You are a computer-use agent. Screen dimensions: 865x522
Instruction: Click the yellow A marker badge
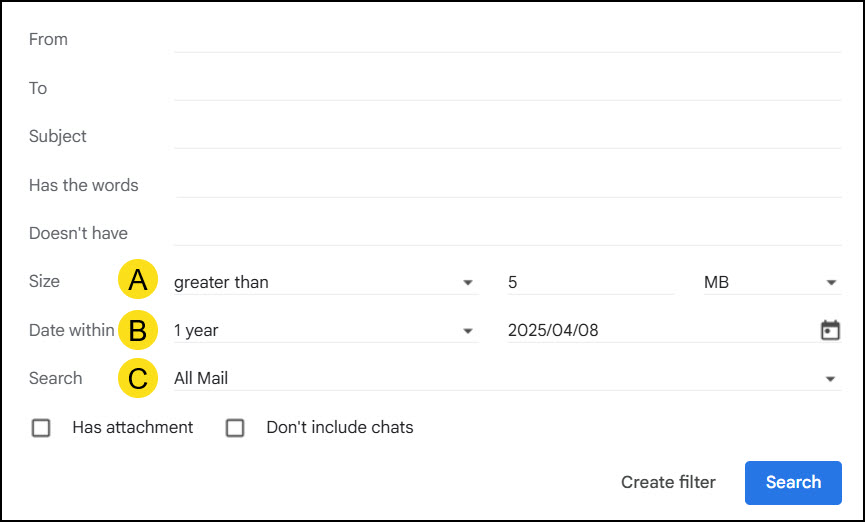click(x=138, y=281)
